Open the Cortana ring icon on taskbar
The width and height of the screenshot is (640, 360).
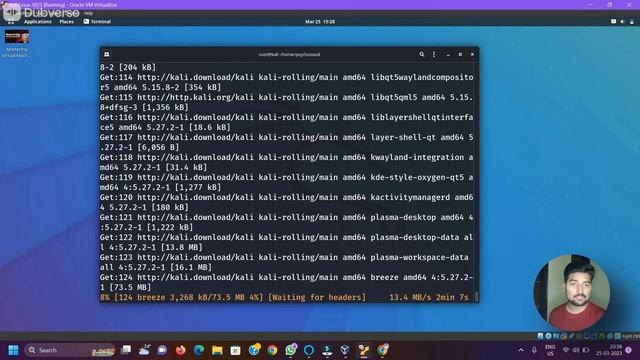(x=309, y=350)
